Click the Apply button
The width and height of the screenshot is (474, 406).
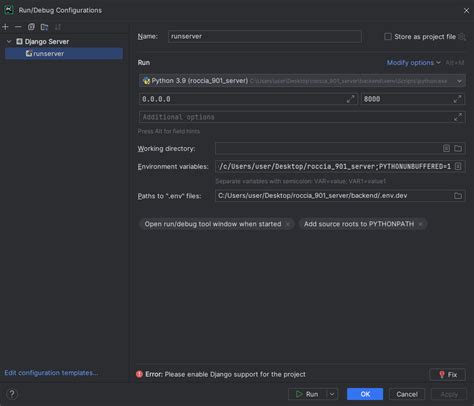449,394
